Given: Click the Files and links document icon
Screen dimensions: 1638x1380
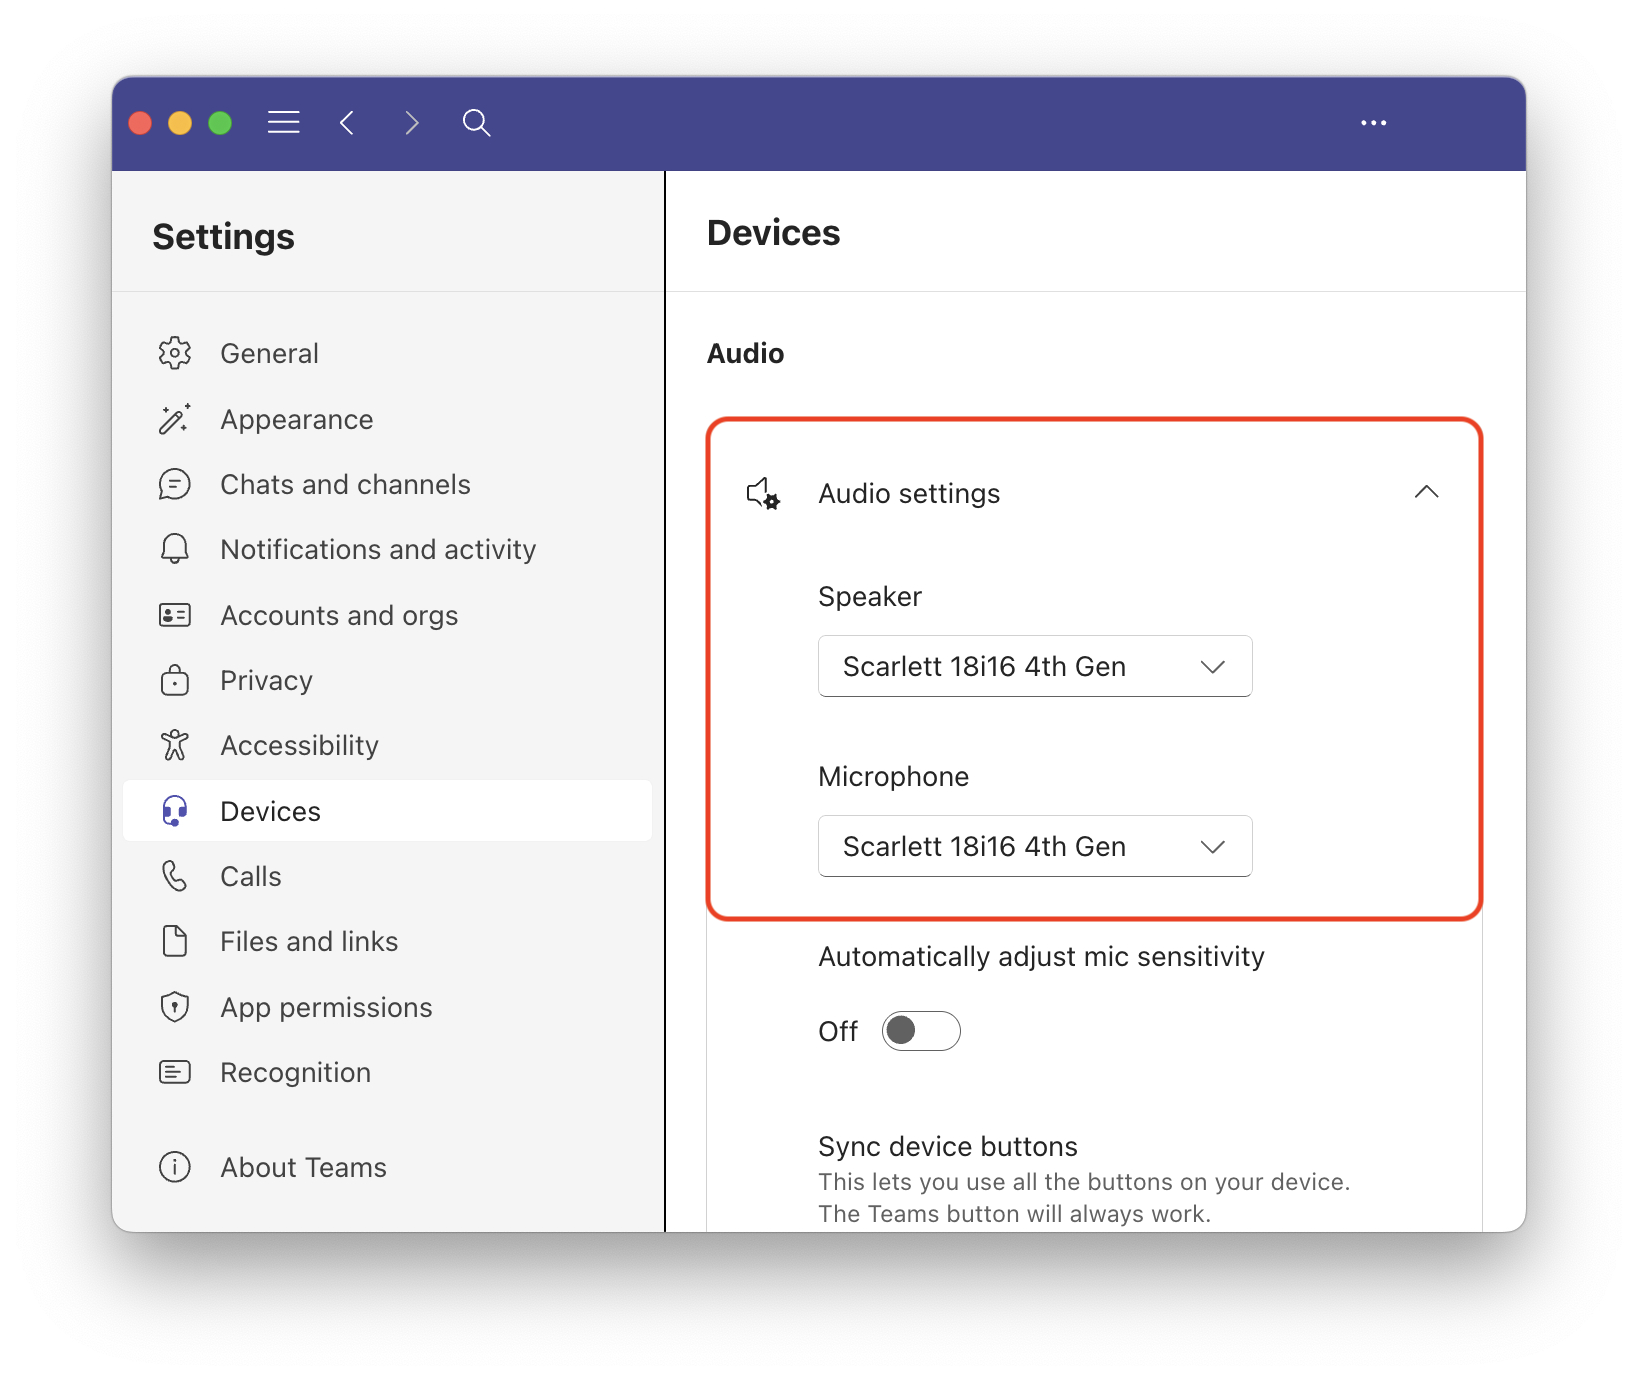Looking at the screenshot, I should 175,941.
